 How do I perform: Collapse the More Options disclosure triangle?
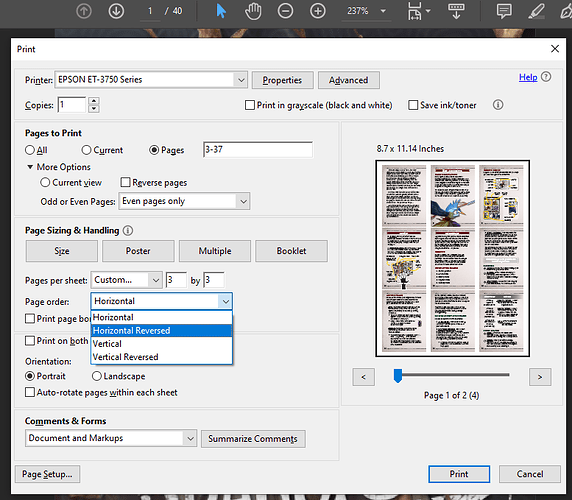coord(30,167)
